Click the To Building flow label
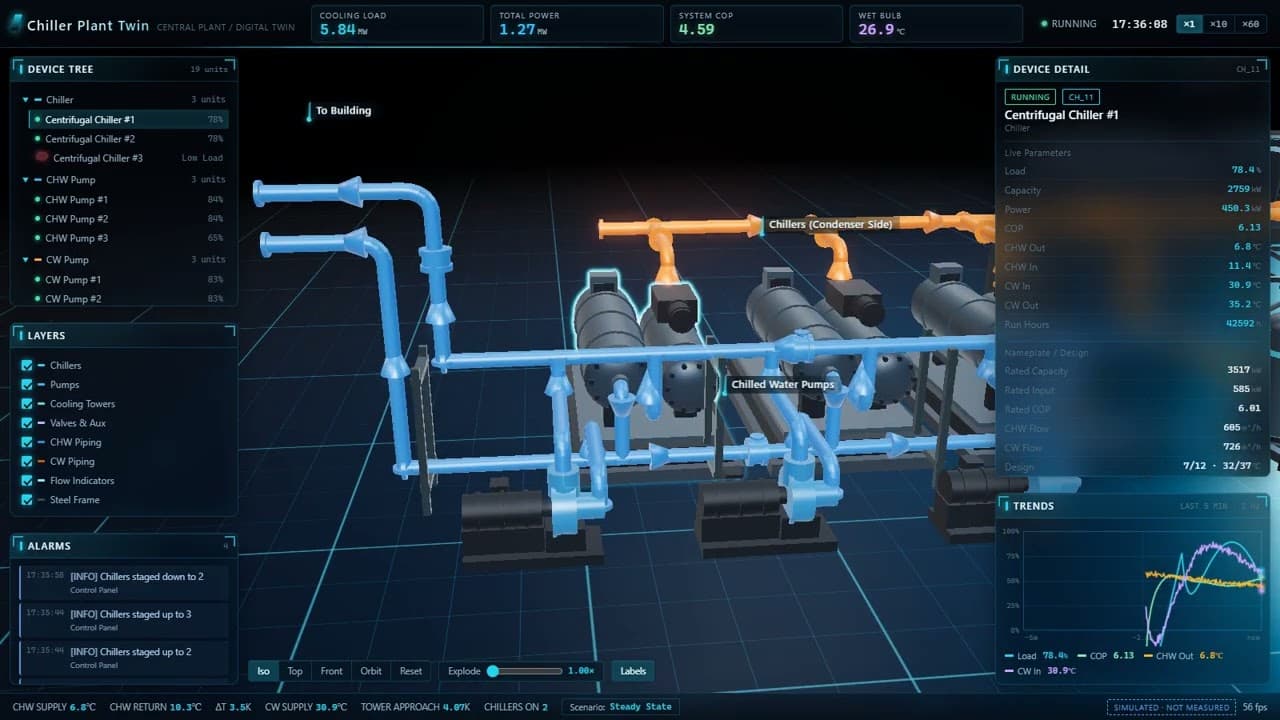The width and height of the screenshot is (1280, 720). click(343, 111)
